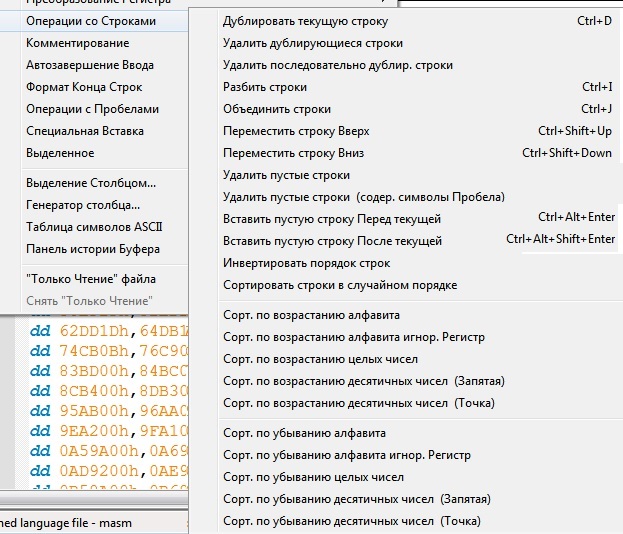623x534 pixels.
Task: Select 'Инвертировать порядок строк'
Action: click(306, 263)
